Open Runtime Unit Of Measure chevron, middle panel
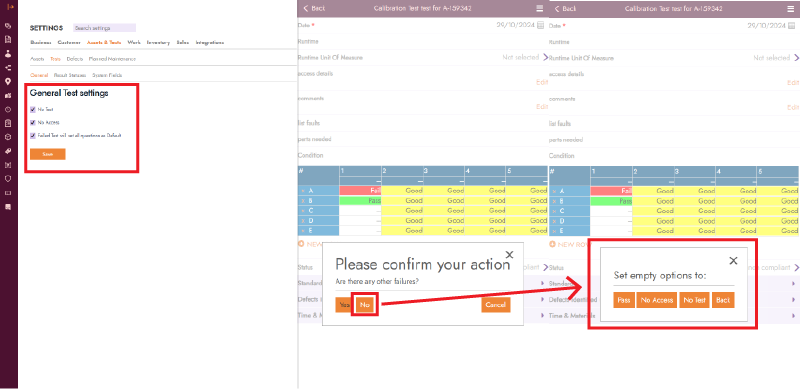The image size is (800, 389). click(545, 58)
